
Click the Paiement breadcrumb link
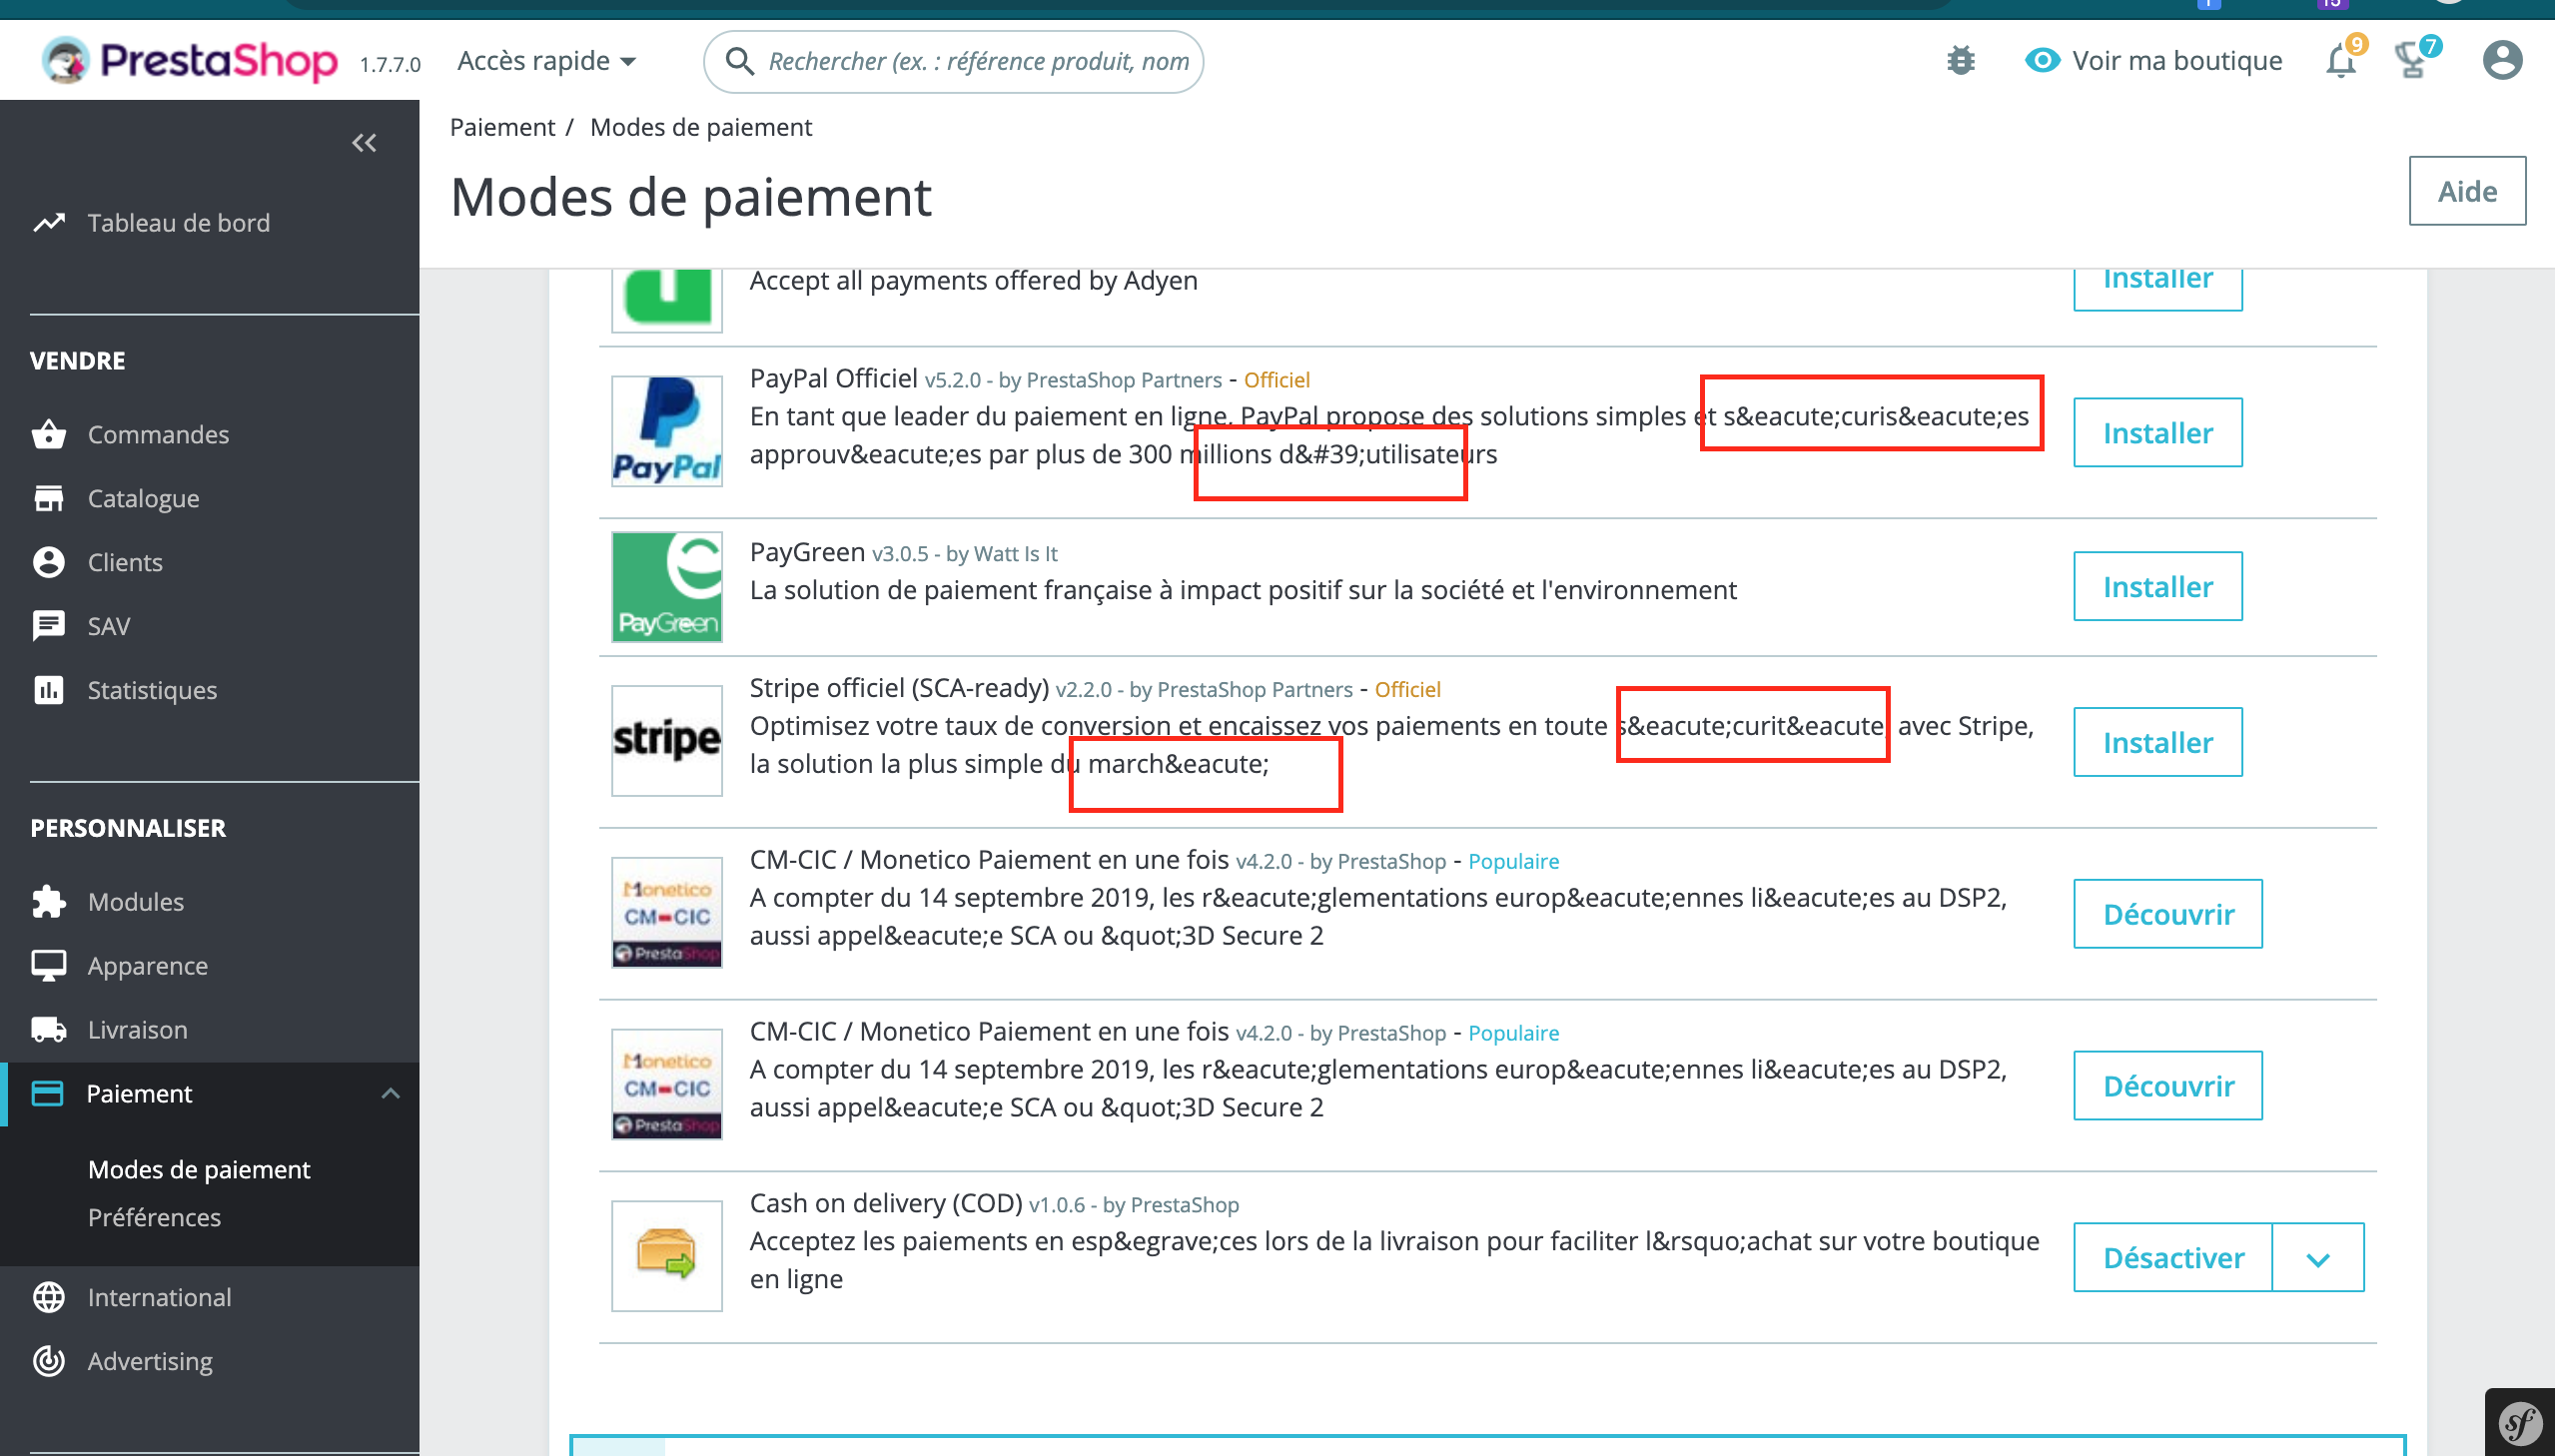point(502,127)
